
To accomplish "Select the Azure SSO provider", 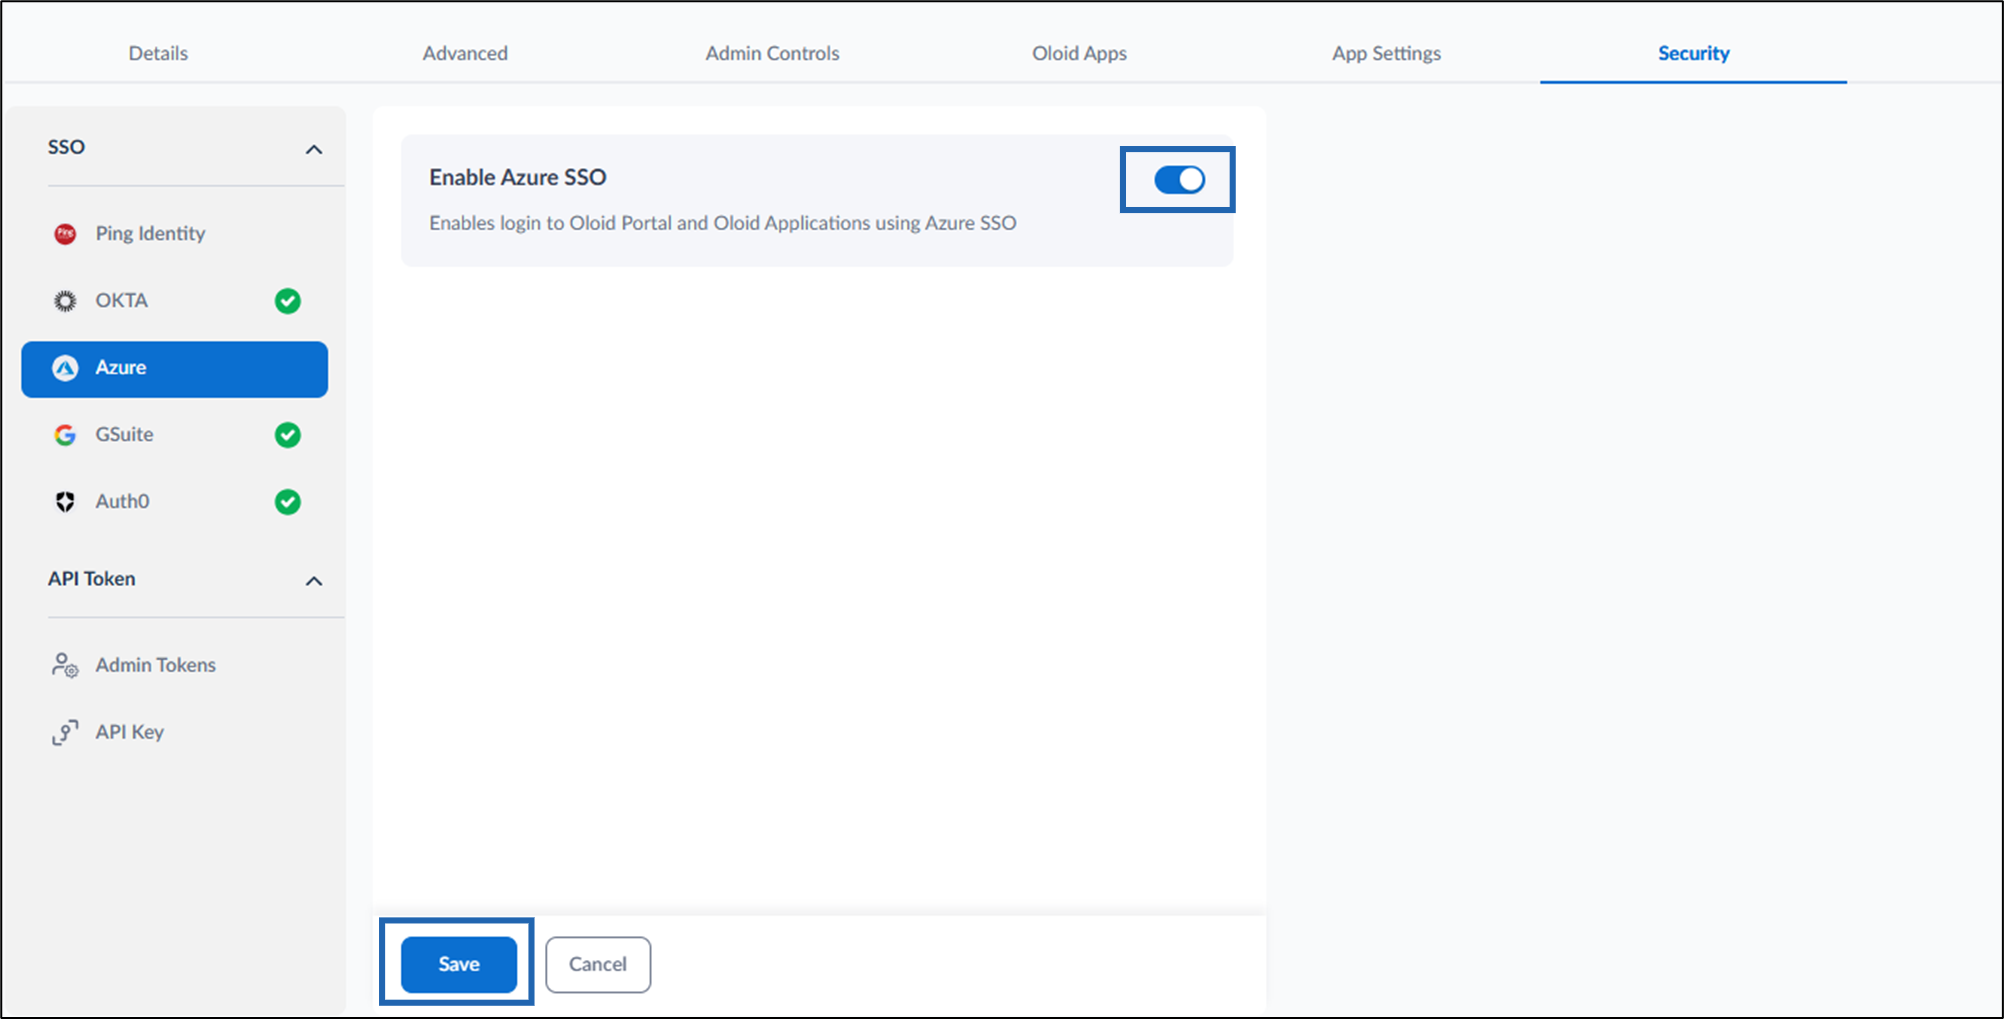I will pos(175,369).
